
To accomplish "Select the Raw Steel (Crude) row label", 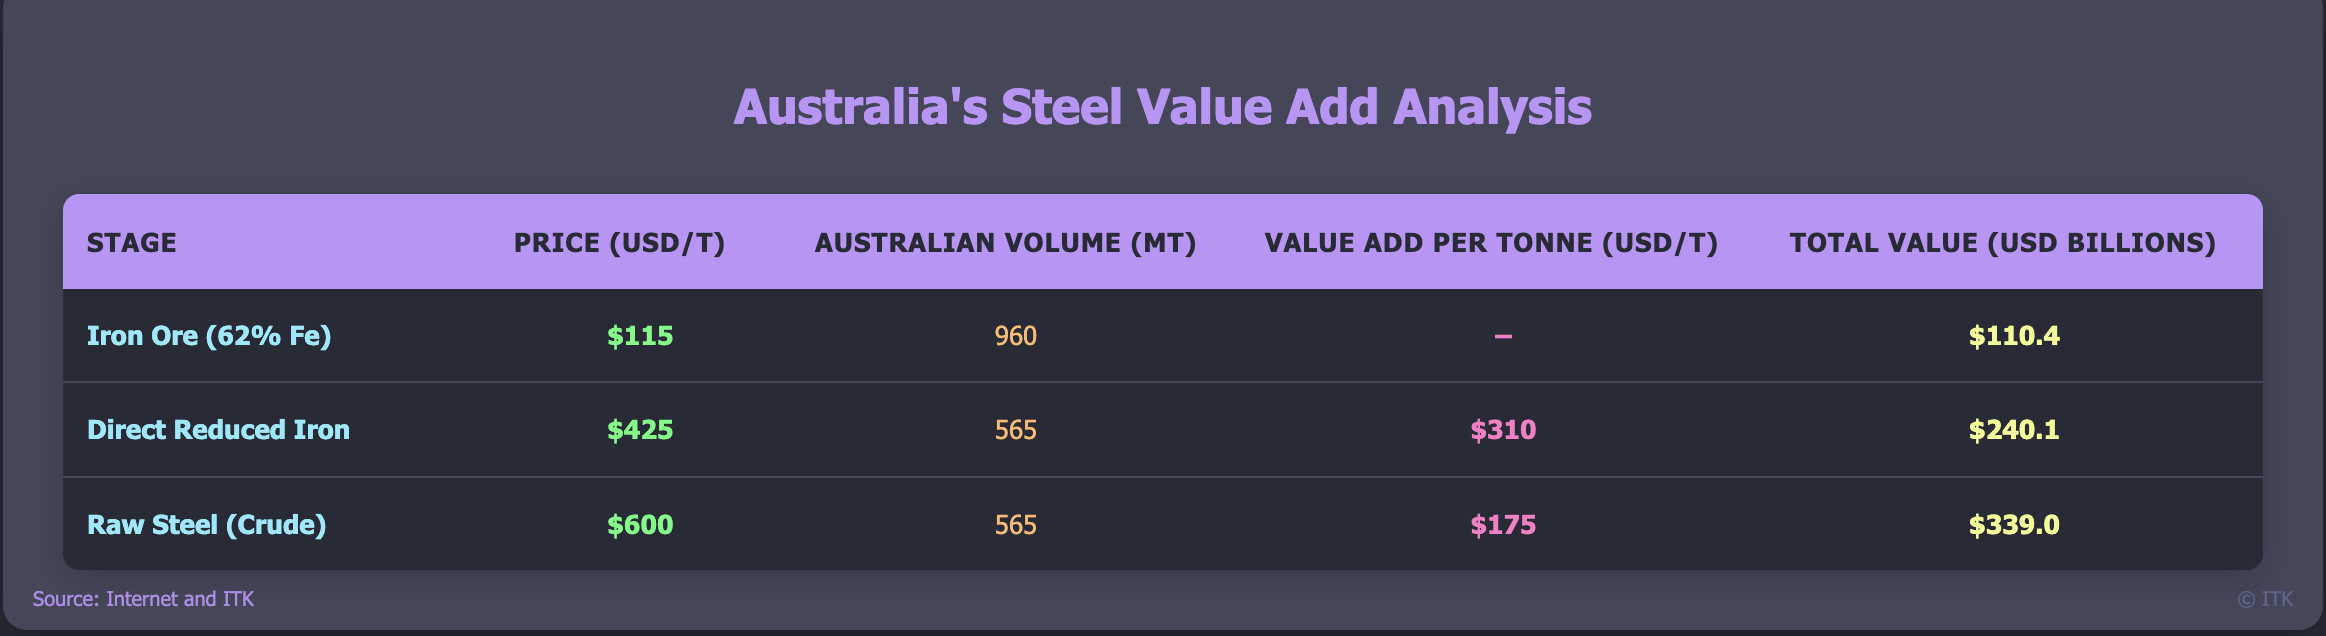I will pyautogui.click(x=207, y=525).
